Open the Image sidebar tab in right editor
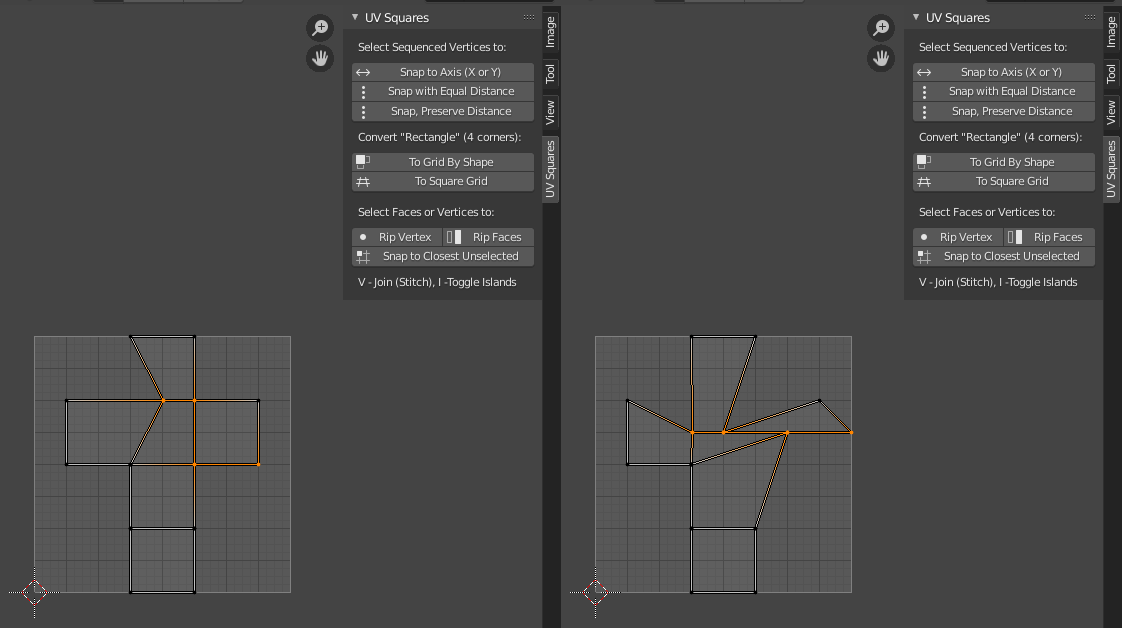The height and width of the screenshot is (628, 1122). click(x=1111, y=32)
